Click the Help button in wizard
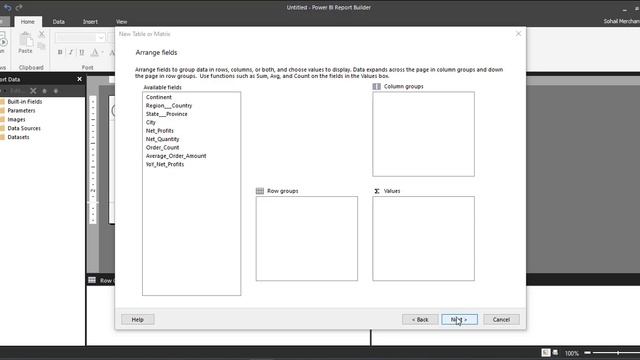 (138, 320)
